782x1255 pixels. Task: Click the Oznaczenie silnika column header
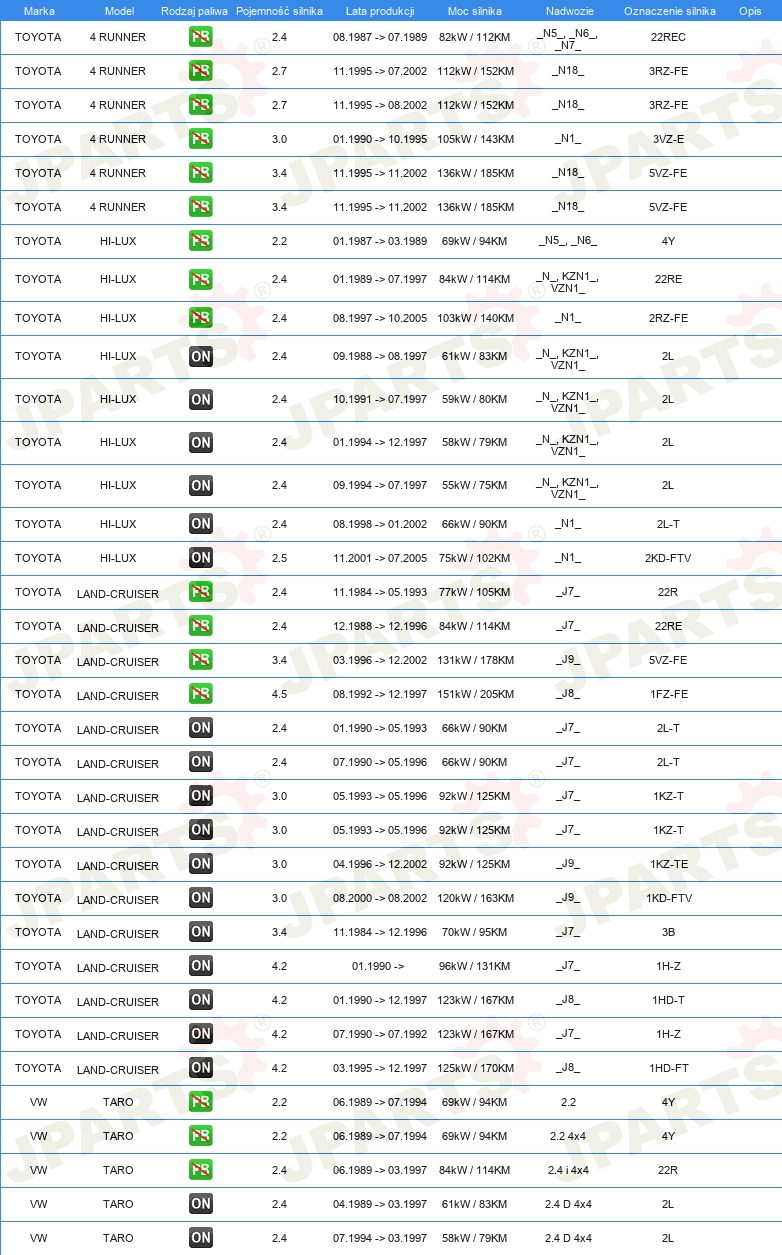click(x=669, y=10)
